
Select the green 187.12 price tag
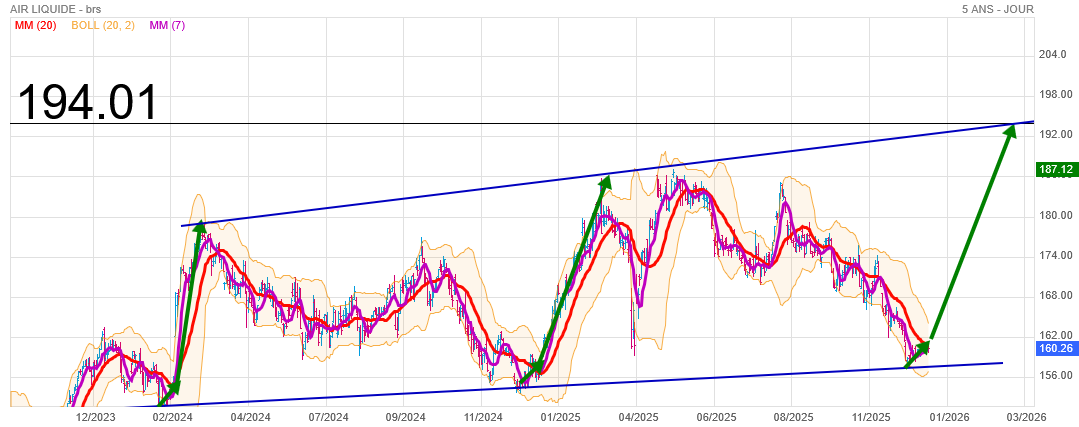point(1056,170)
